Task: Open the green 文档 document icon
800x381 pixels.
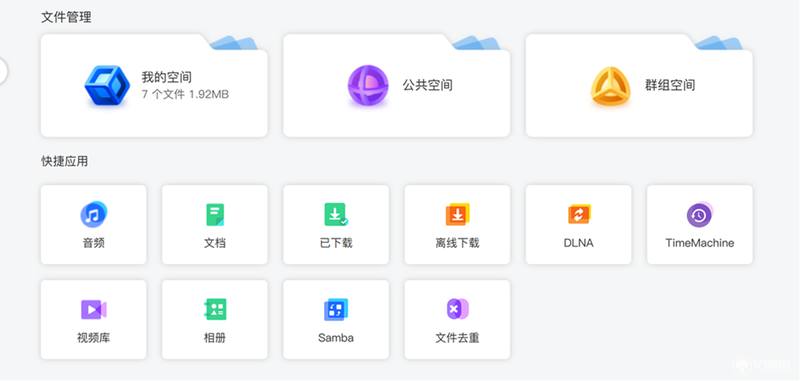Action: click(215, 215)
